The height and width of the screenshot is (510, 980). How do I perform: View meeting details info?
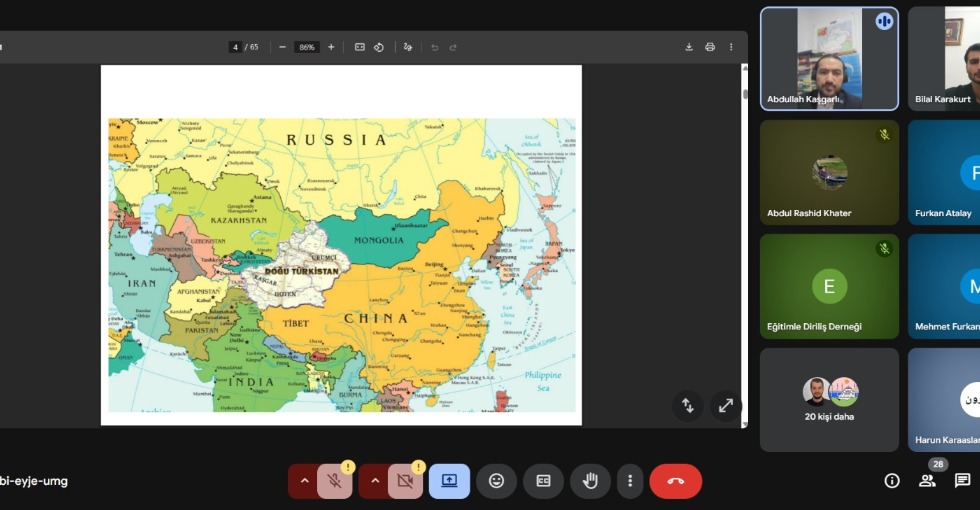tap(892, 481)
